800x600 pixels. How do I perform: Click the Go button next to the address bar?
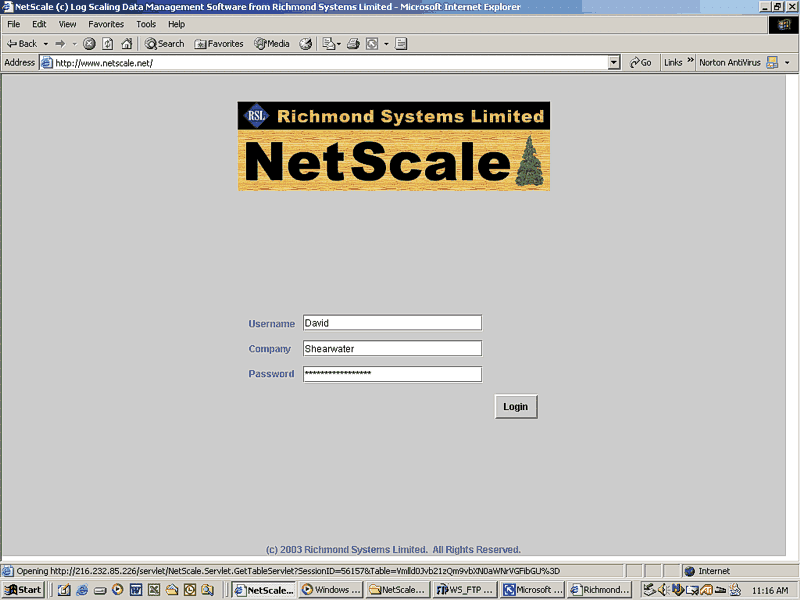[641, 62]
